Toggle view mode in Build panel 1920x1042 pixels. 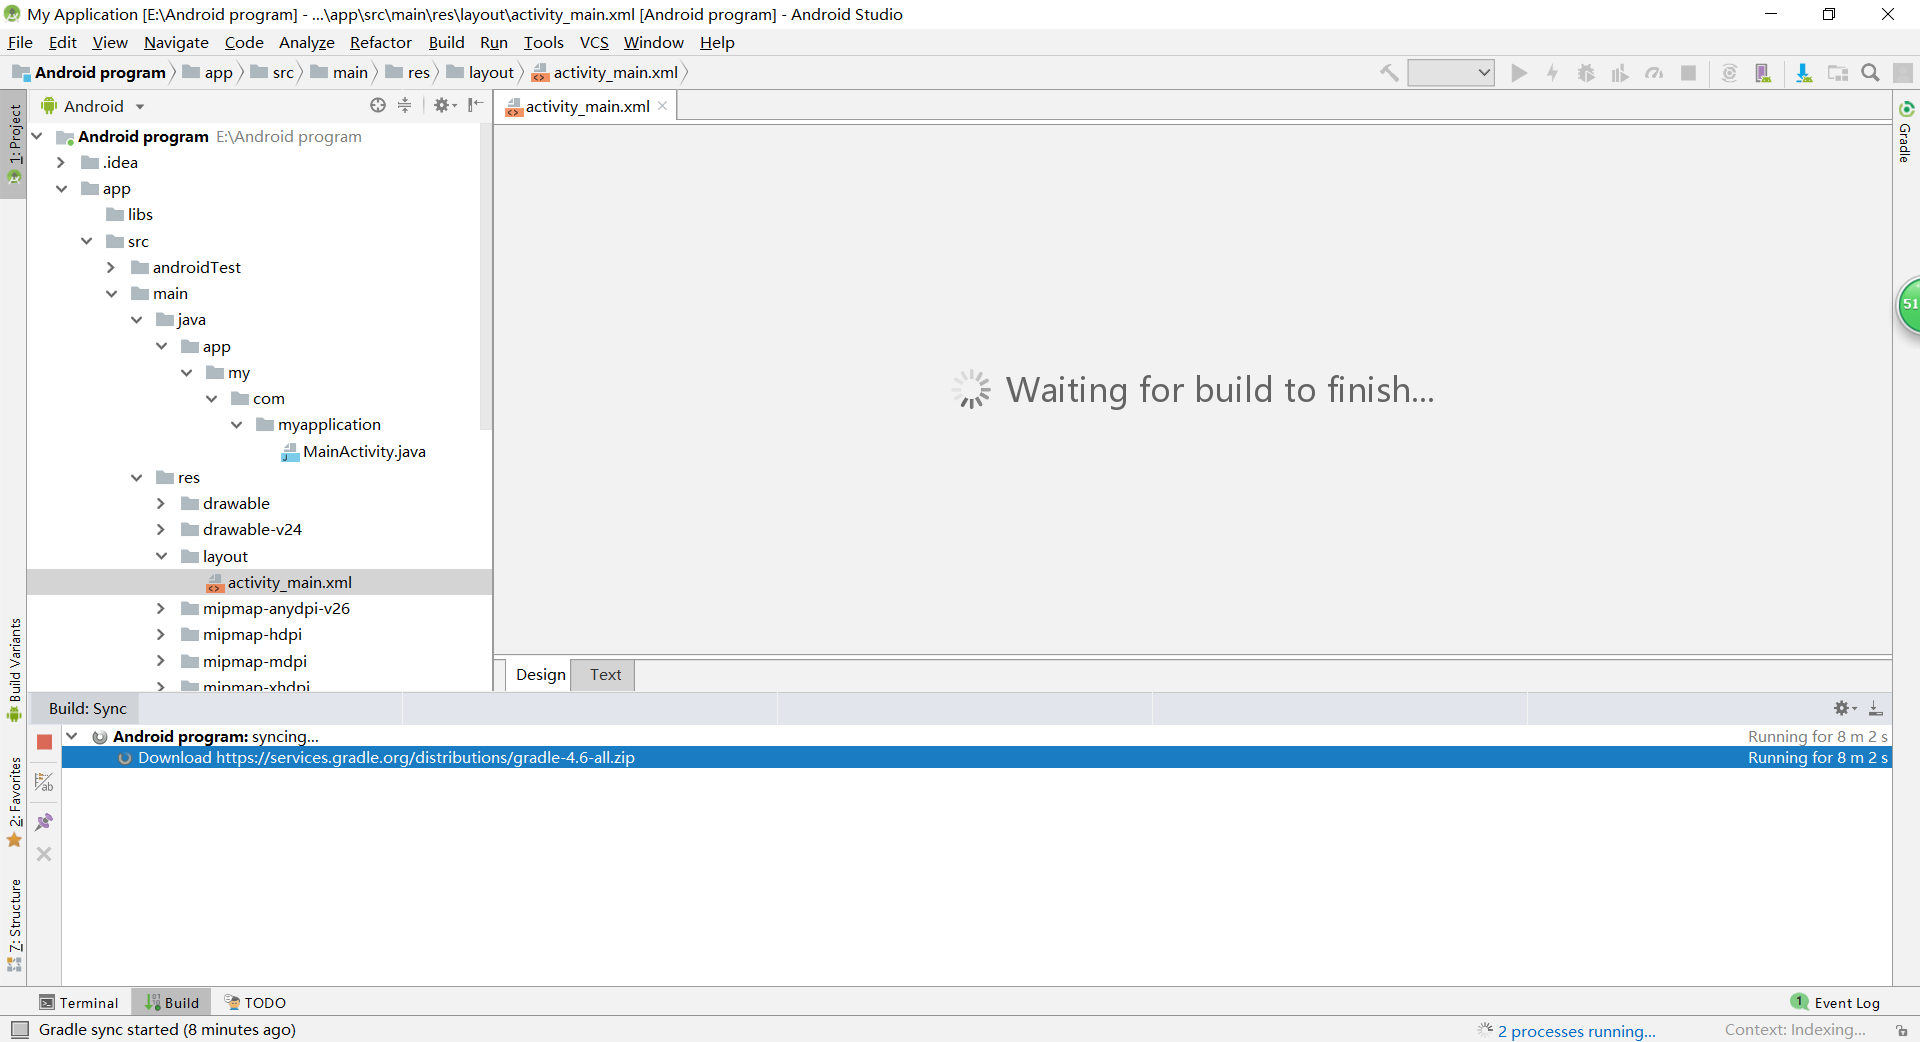click(44, 782)
